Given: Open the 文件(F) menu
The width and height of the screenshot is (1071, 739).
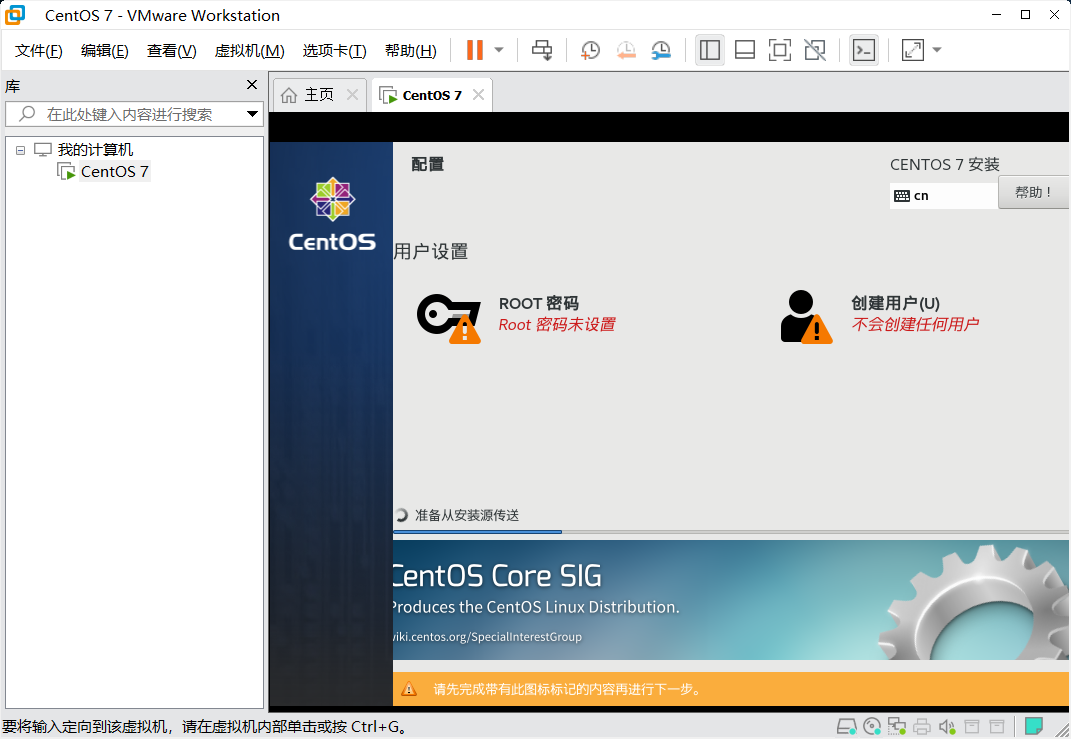Looking at the screenshot, I should click(38, 51).
